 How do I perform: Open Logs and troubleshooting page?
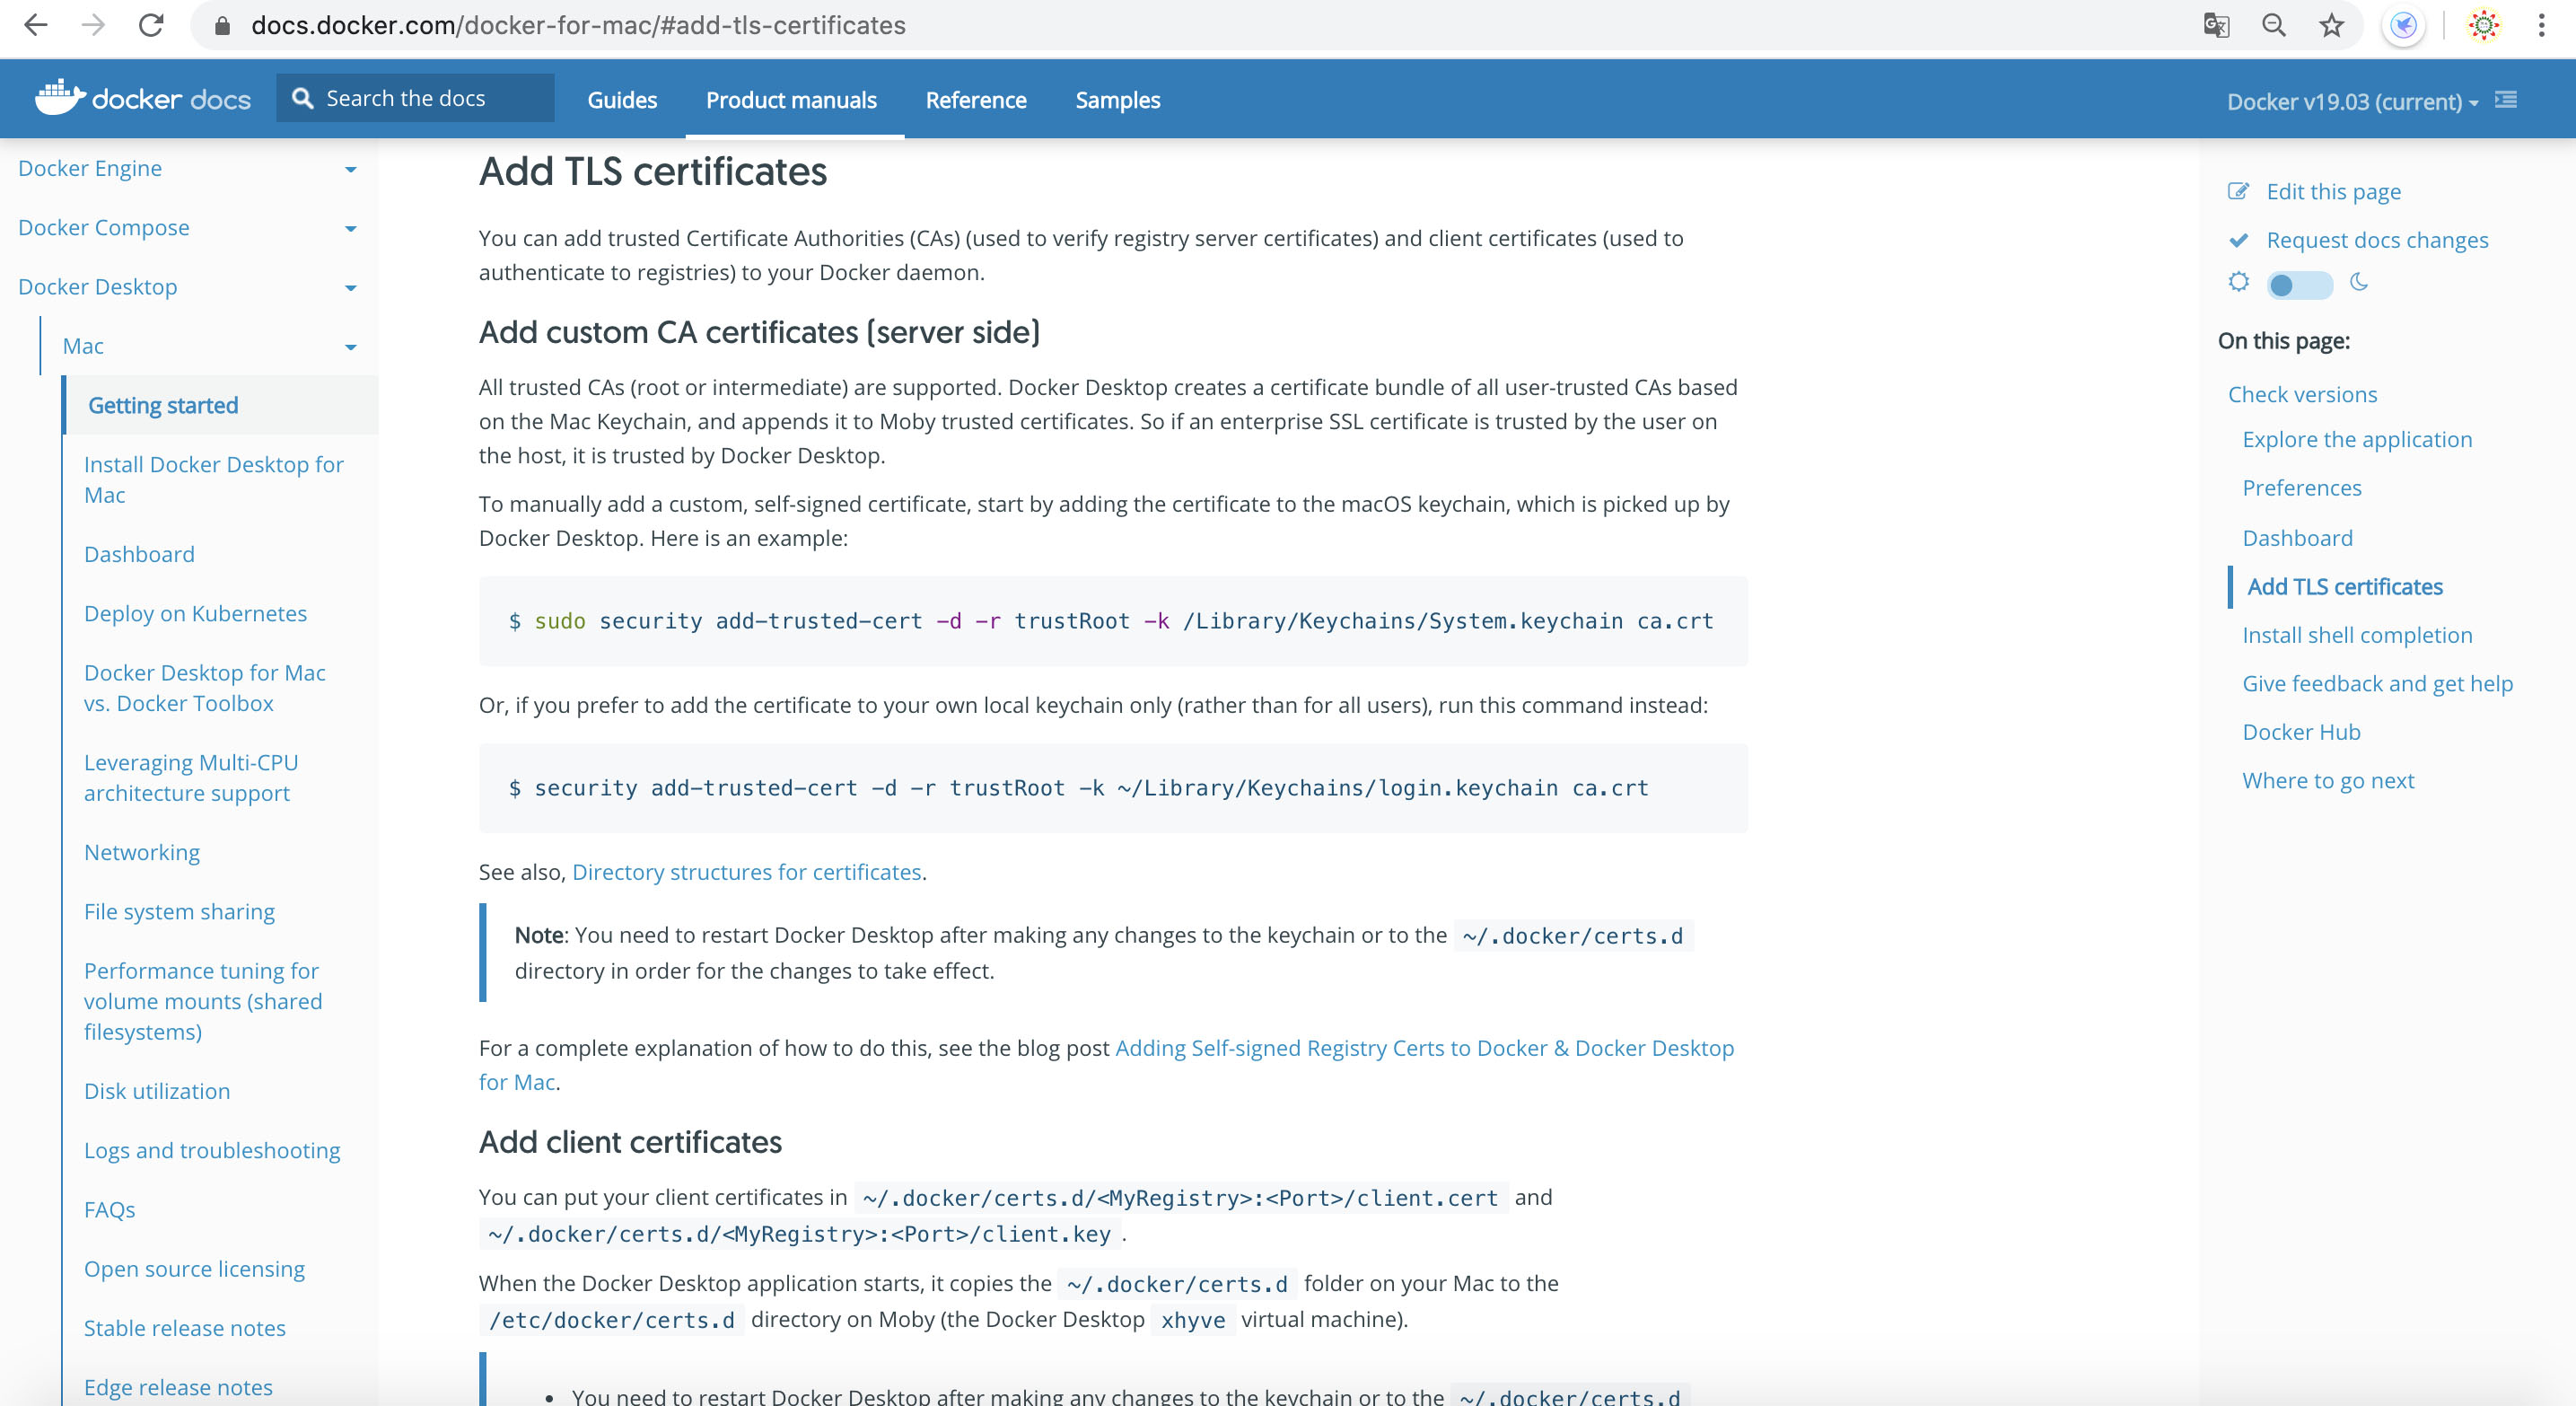(x=212, y=1150)
